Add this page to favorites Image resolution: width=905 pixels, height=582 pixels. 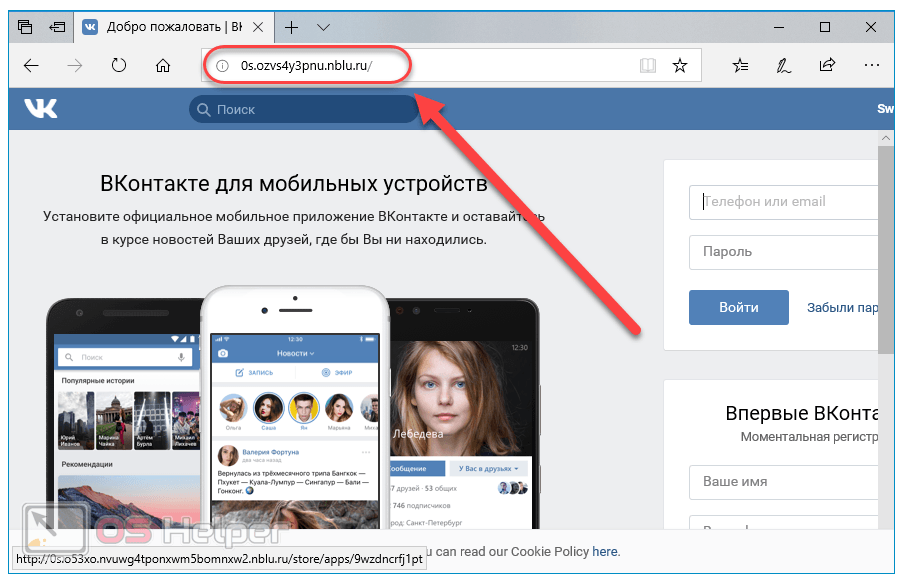[x=680, y=66]
